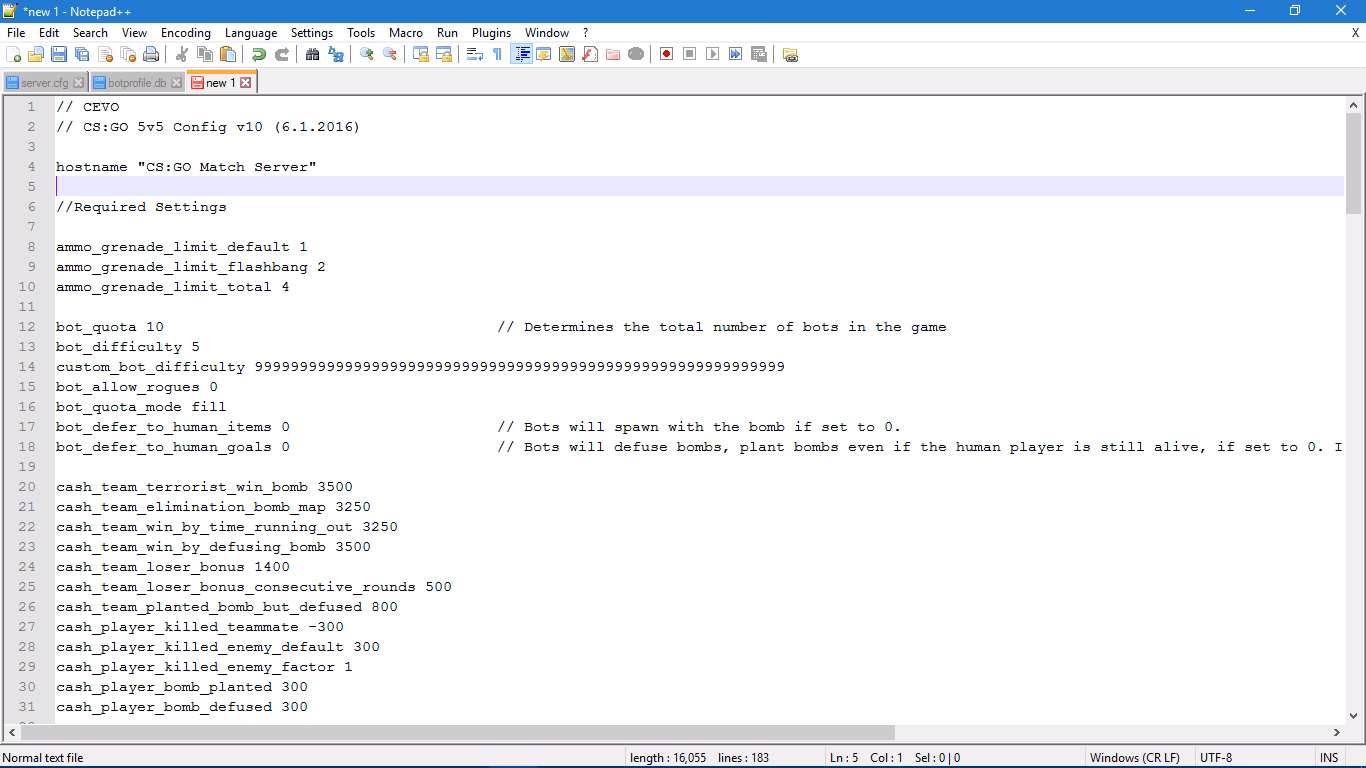Run macro multiple times icon

(x=736, y=54)
